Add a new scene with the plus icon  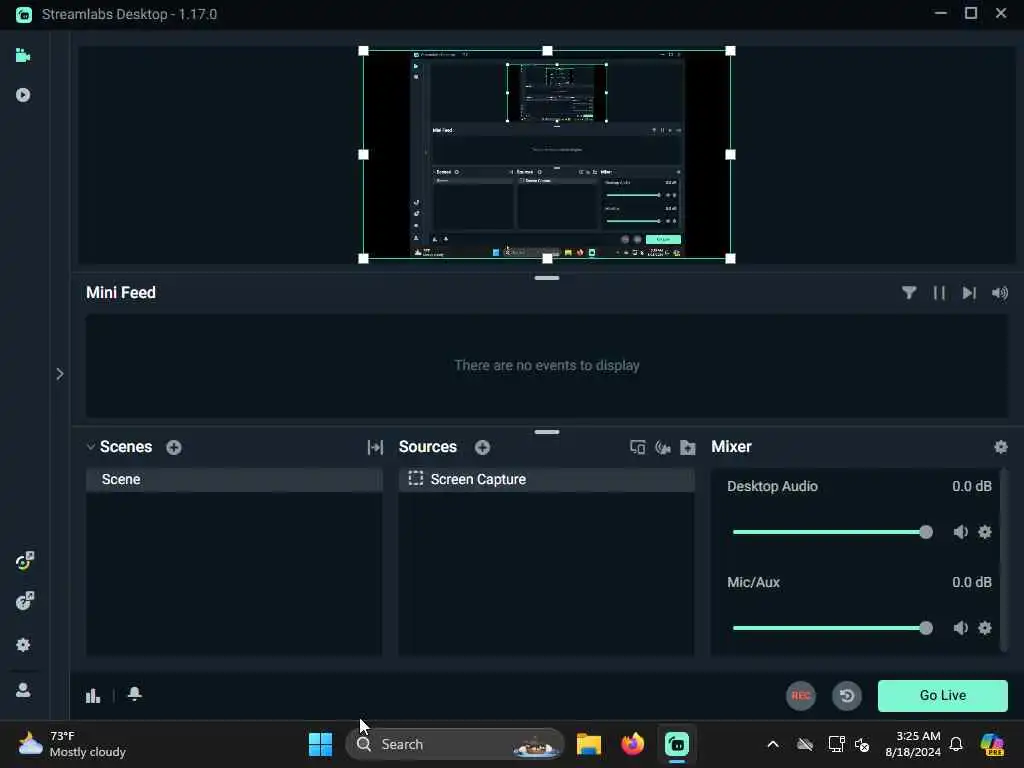coord(174,447)
